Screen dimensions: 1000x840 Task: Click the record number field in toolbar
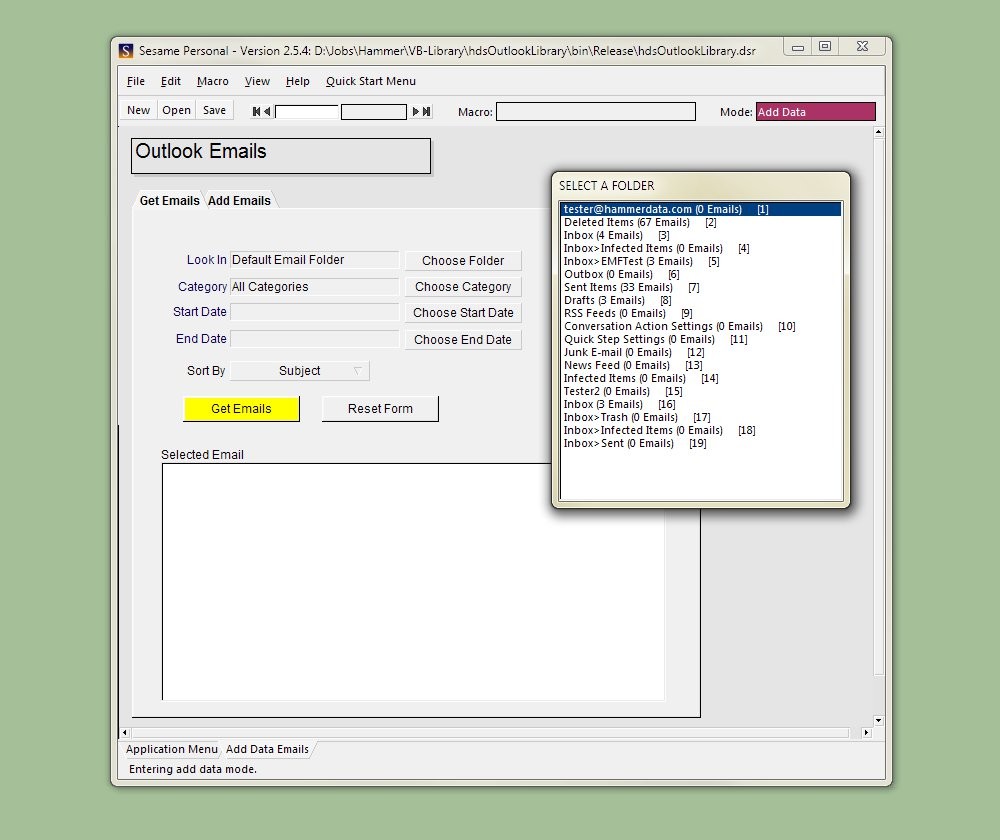pyautogui.click(x=306, y=112)
